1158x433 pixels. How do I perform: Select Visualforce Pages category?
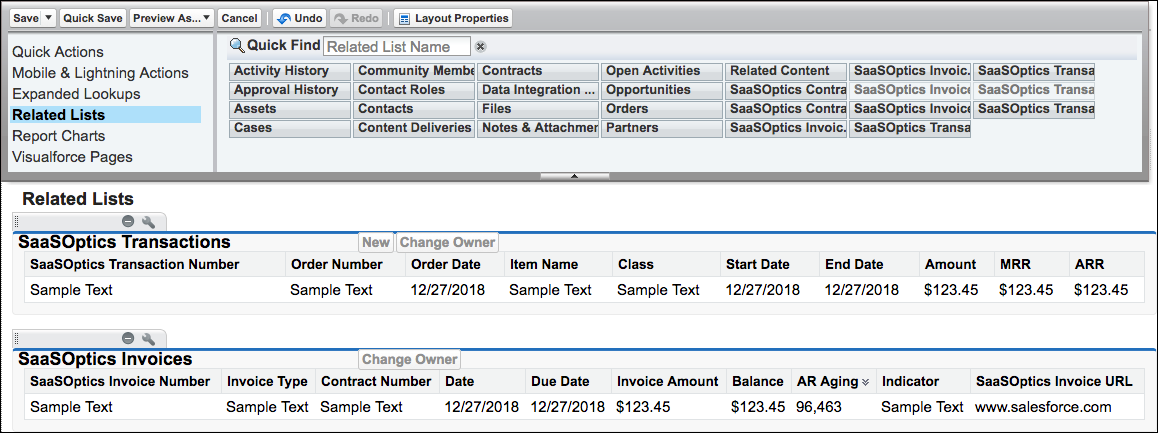coord(72,157)
